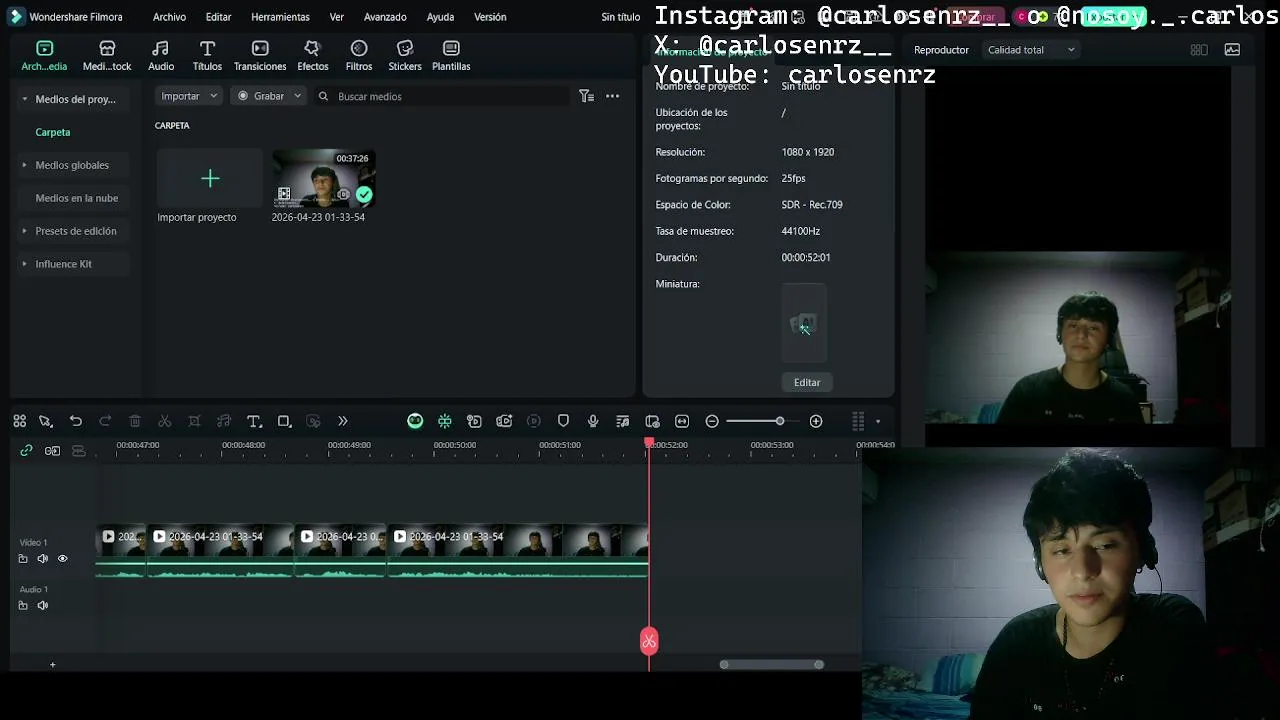Image resolution: width=1280 pixels, height=720 pixels.
Task: Click the timeline zoom out minus button
Action: tap(712, 422)
